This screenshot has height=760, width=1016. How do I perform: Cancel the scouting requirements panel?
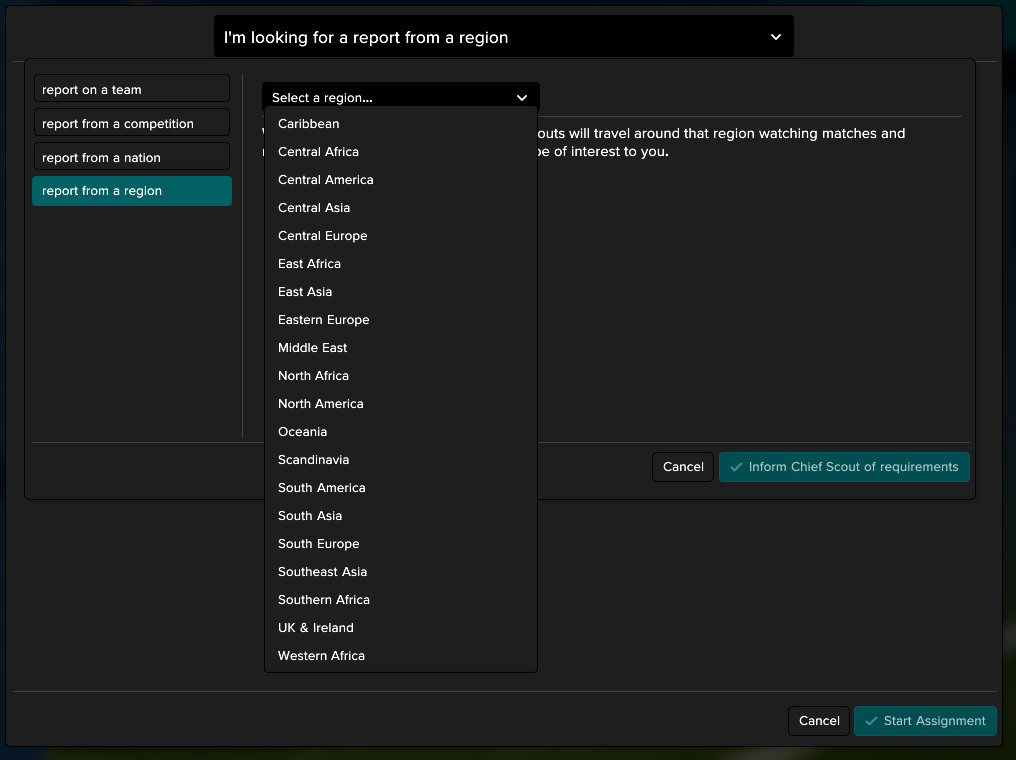(x=683, y=467)
